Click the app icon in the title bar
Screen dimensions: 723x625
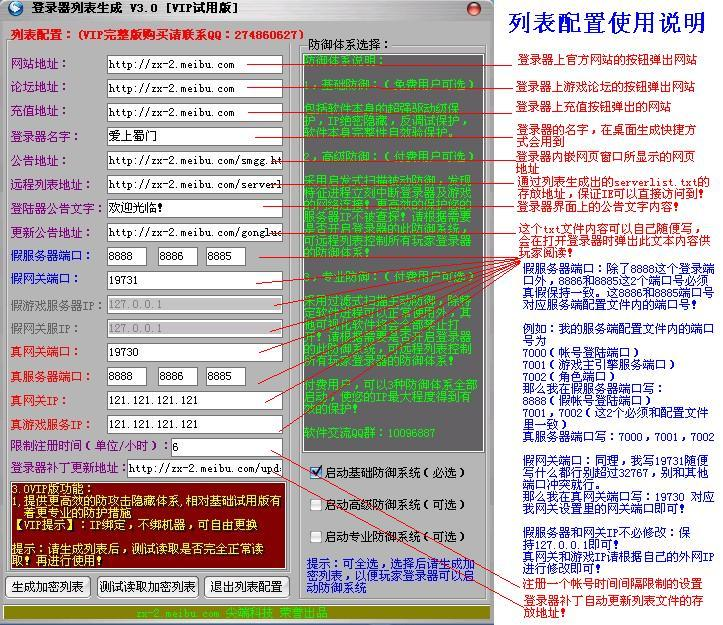14,9
